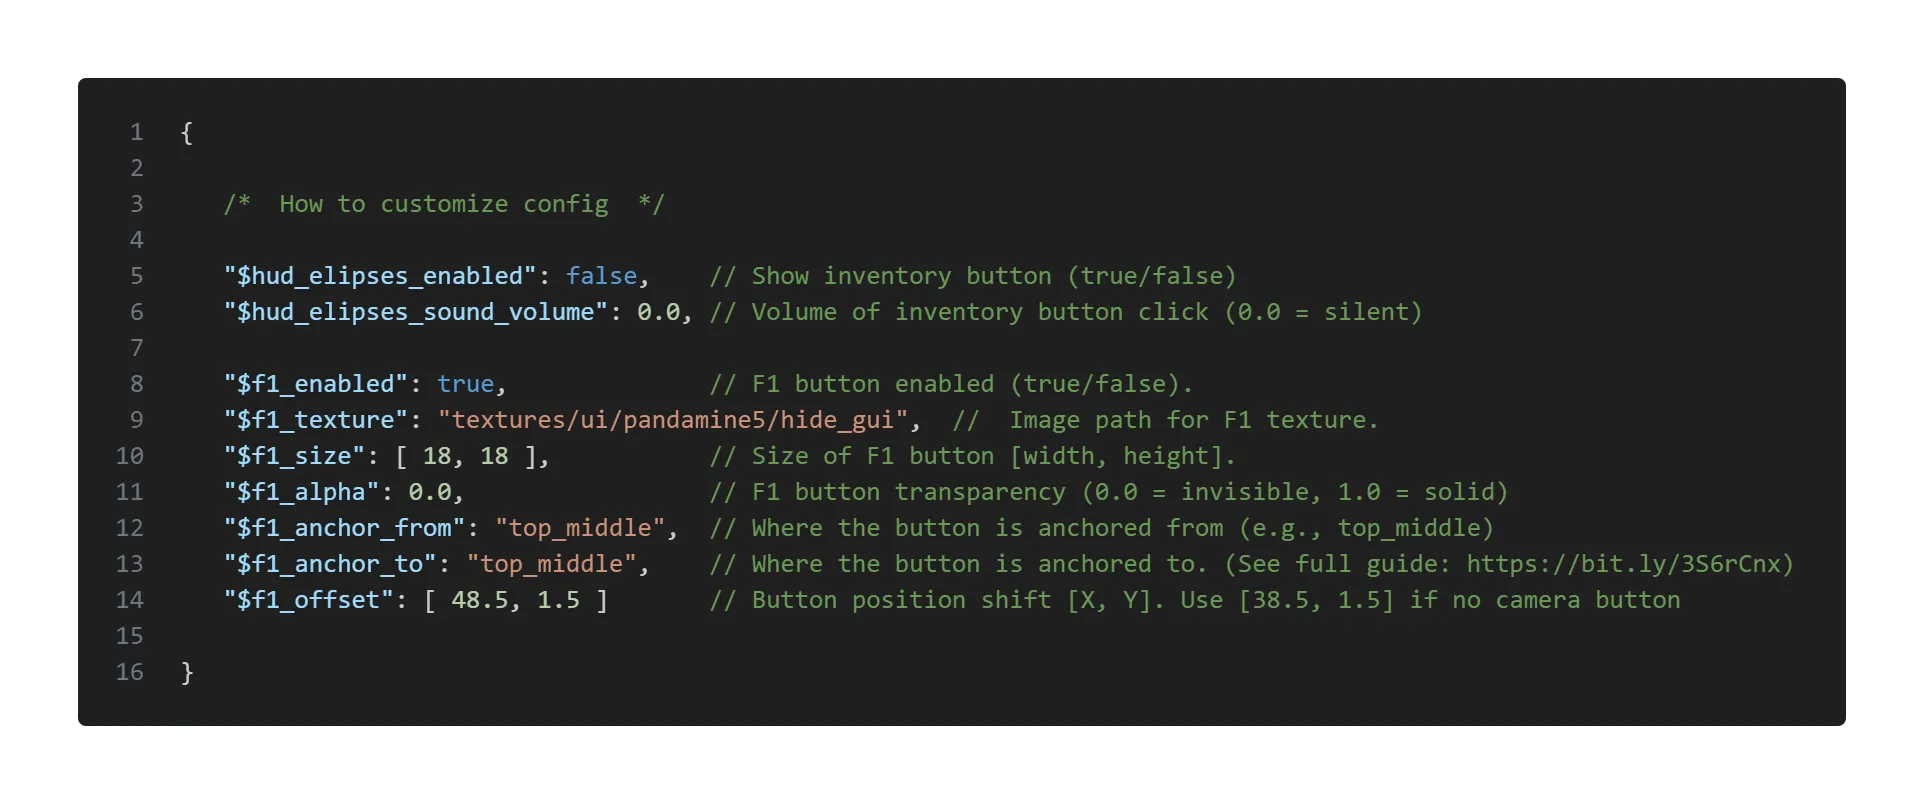This screenshot has height=804, width=1924.
Task: Click the 0.0 value of f1_alpha
Action: [x=429, y=492]
